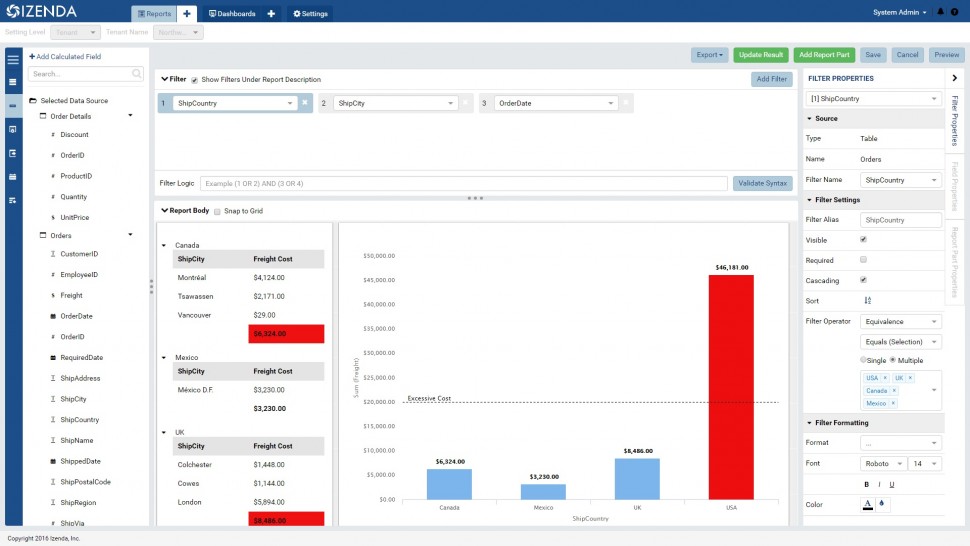Click the Add Filter button
This screenshot has height=546, width=970.
coord(771,79)
